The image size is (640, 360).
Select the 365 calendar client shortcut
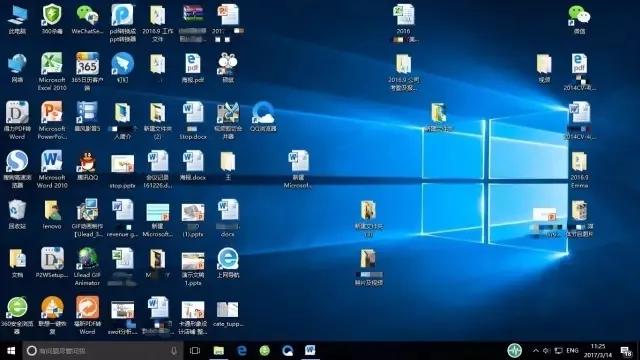pyautogui.click(x=87, y=71)
